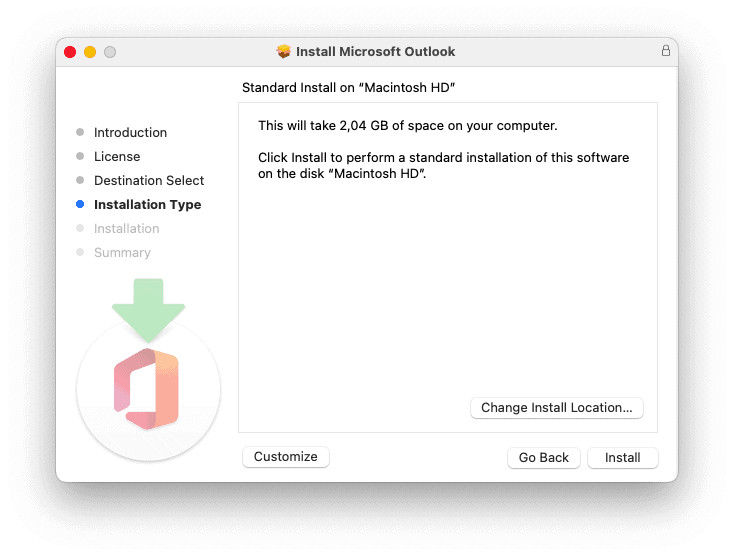Select the License step

pyautogui.click(x=117, y=156)
